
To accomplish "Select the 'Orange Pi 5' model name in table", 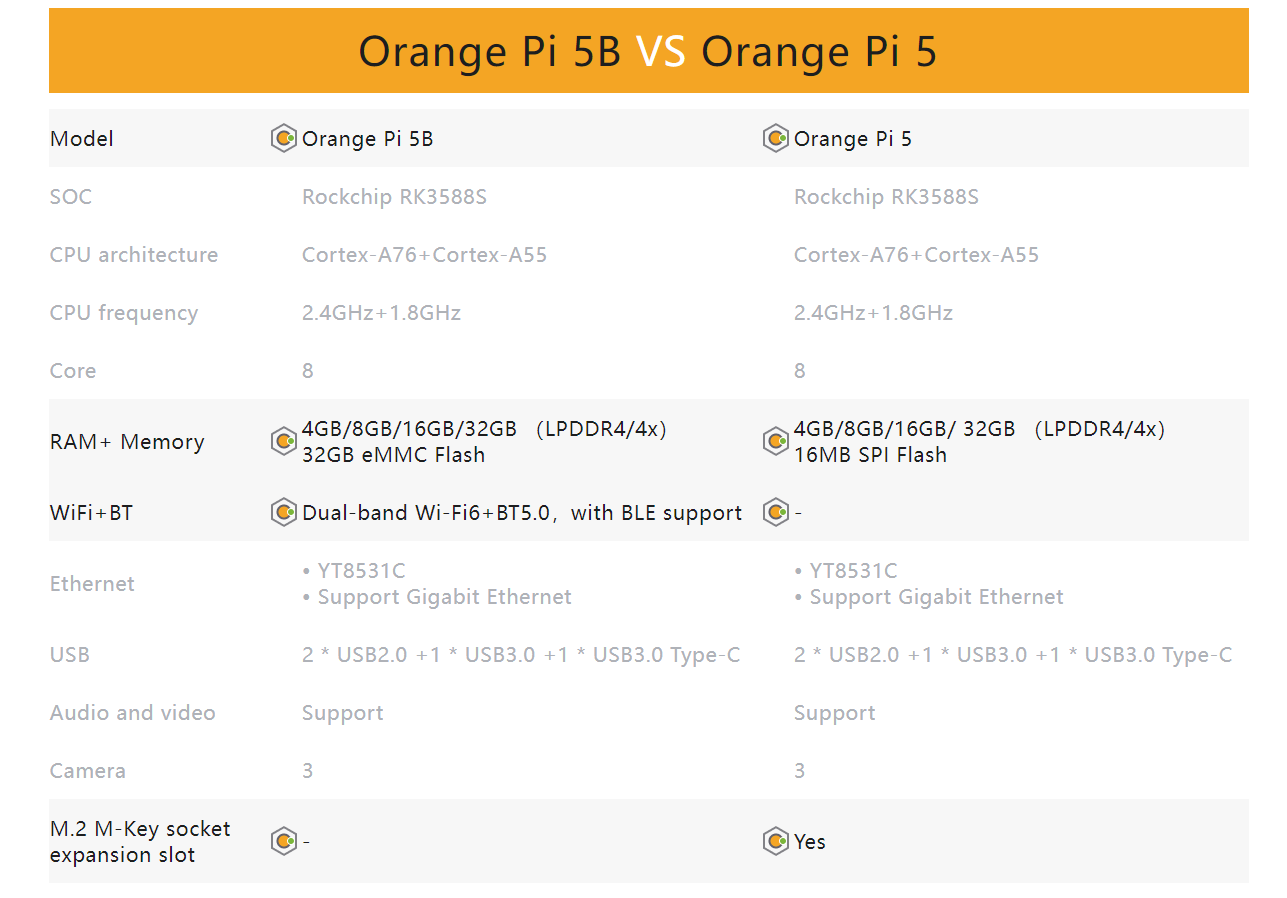I will (852, 139).
